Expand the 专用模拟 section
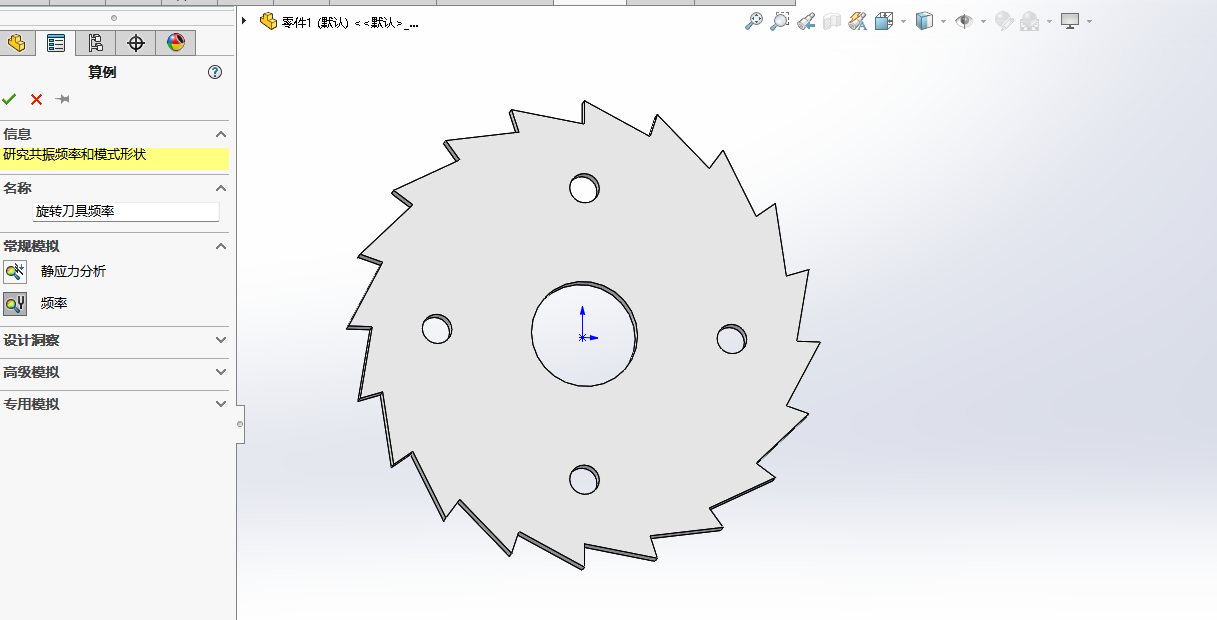 (x=221, y=404)
